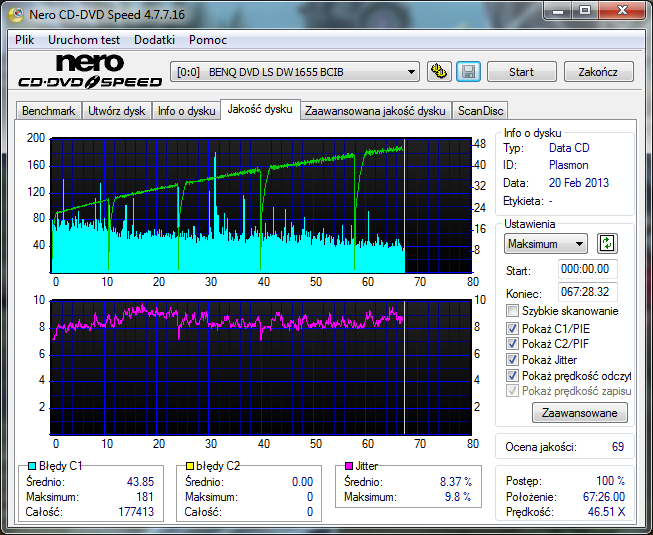The image size is (653, 535).
Task: Click the disc ID value Plasmon
Action: pyautogui.click(x=568, y=165)
